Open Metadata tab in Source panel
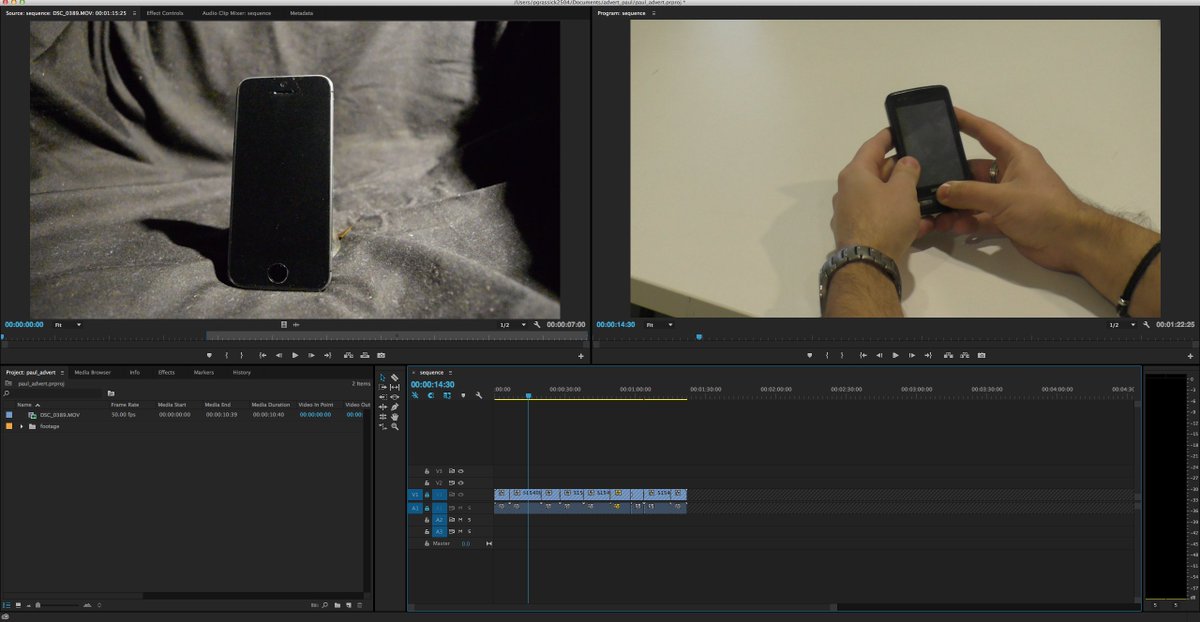Image resolution: width=1200 pixels, height=622 pixels. click(301, 13)
